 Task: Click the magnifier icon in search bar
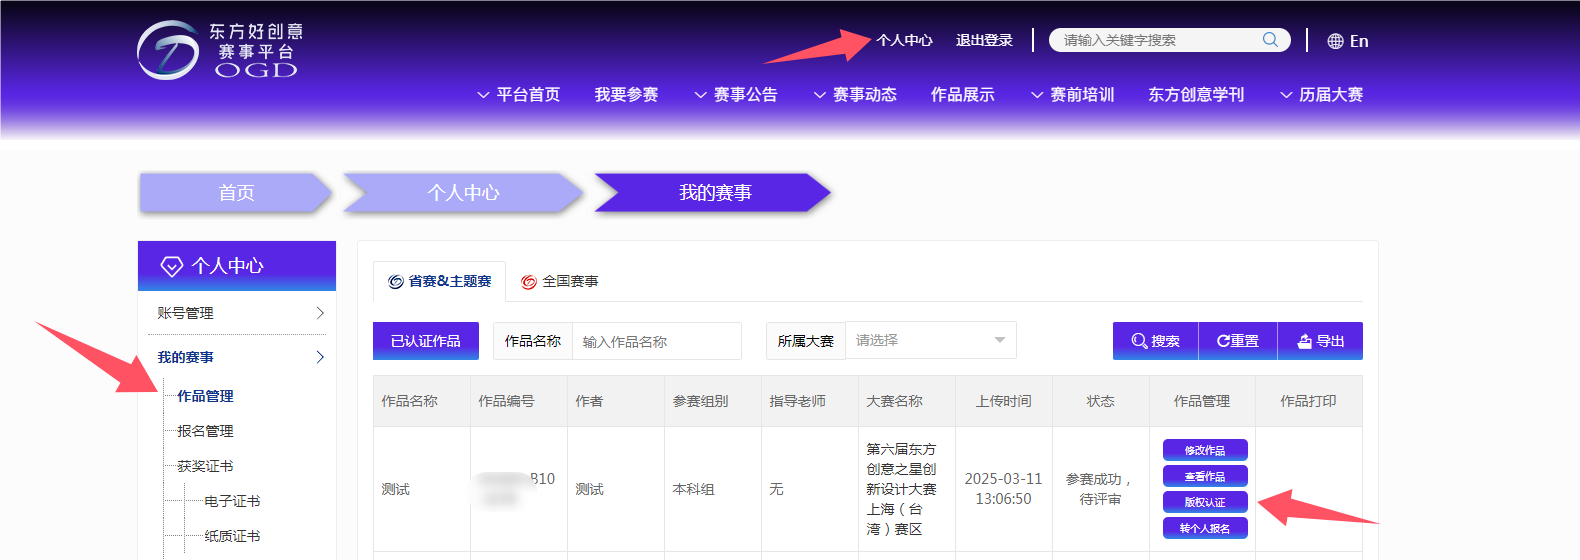point(1270,40)
